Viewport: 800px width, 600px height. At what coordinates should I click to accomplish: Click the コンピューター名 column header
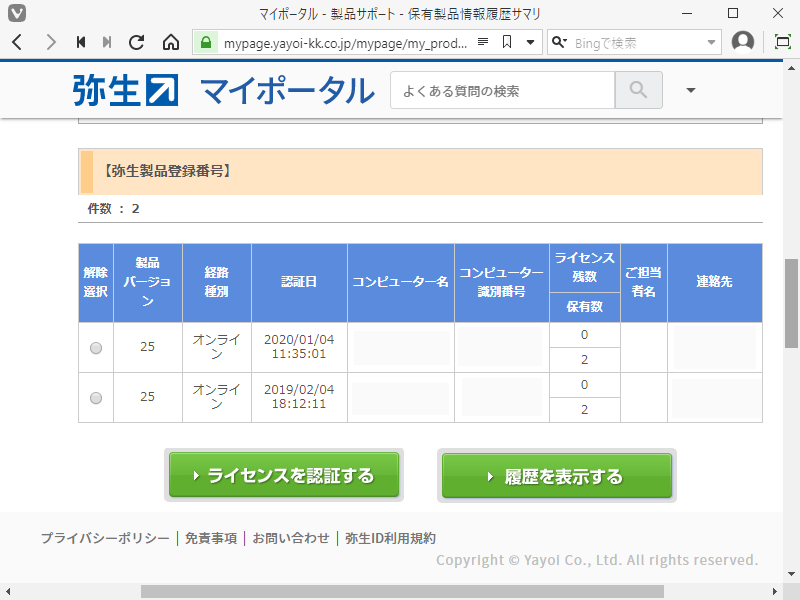401,283
